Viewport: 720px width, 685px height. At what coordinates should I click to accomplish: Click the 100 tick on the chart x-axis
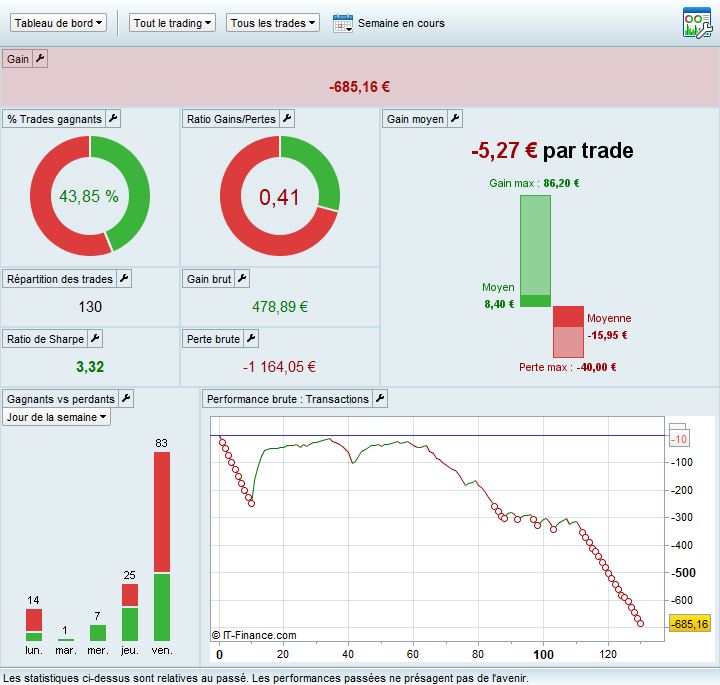coord(543,654)
